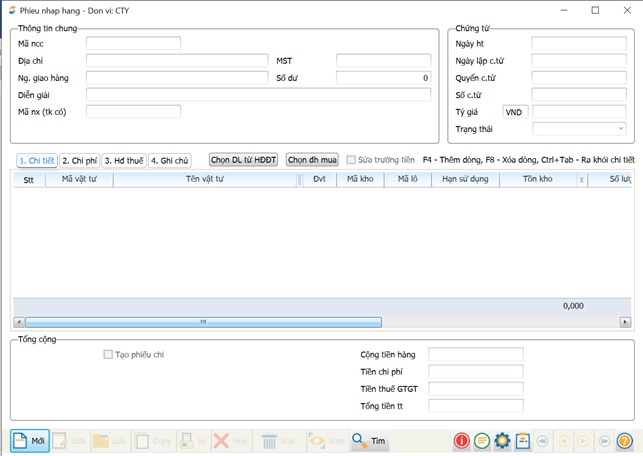Open the 3. Hd thuế tab

(124, 160)
